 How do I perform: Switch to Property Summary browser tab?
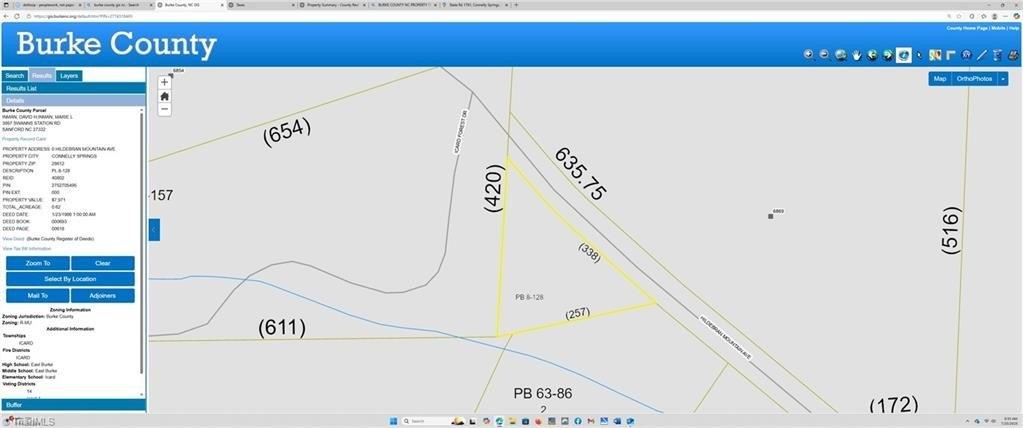pyautogui.click(x=331, y=4)
